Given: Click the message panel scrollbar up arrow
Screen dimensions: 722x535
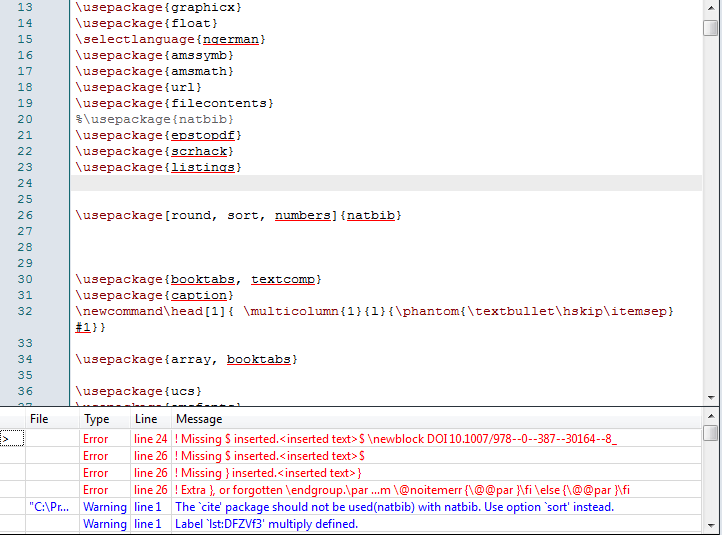Looking at the screenshot, I should pyautogui.click(x=711, y=416).
